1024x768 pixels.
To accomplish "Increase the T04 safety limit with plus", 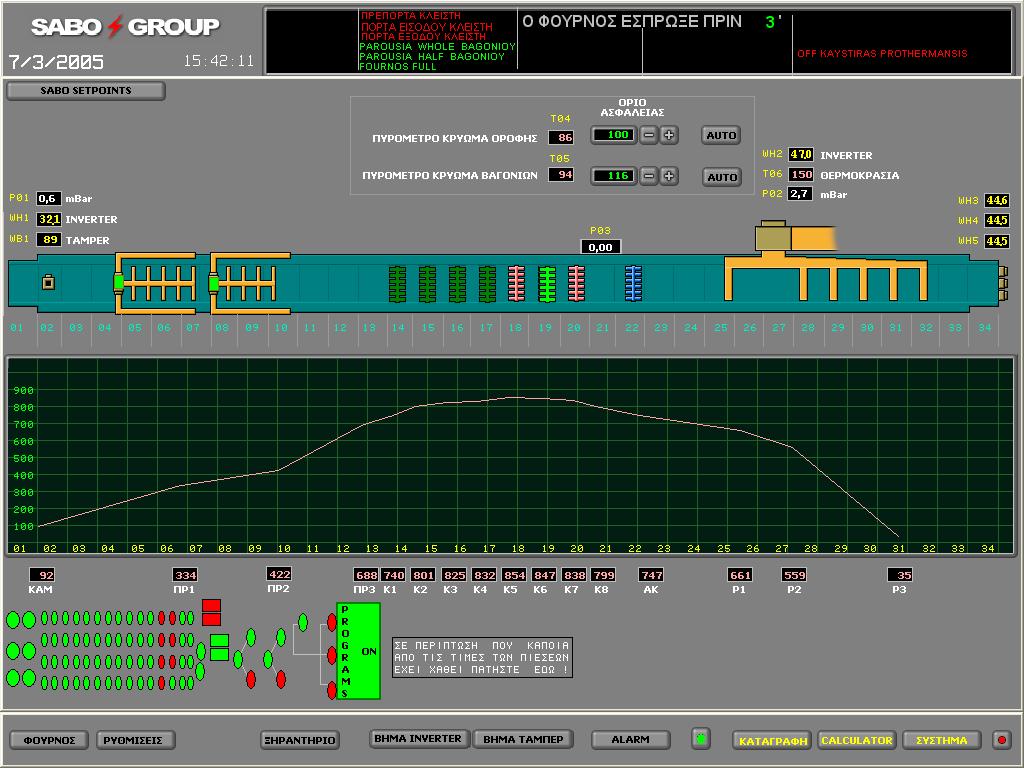I will coord(669,135).
